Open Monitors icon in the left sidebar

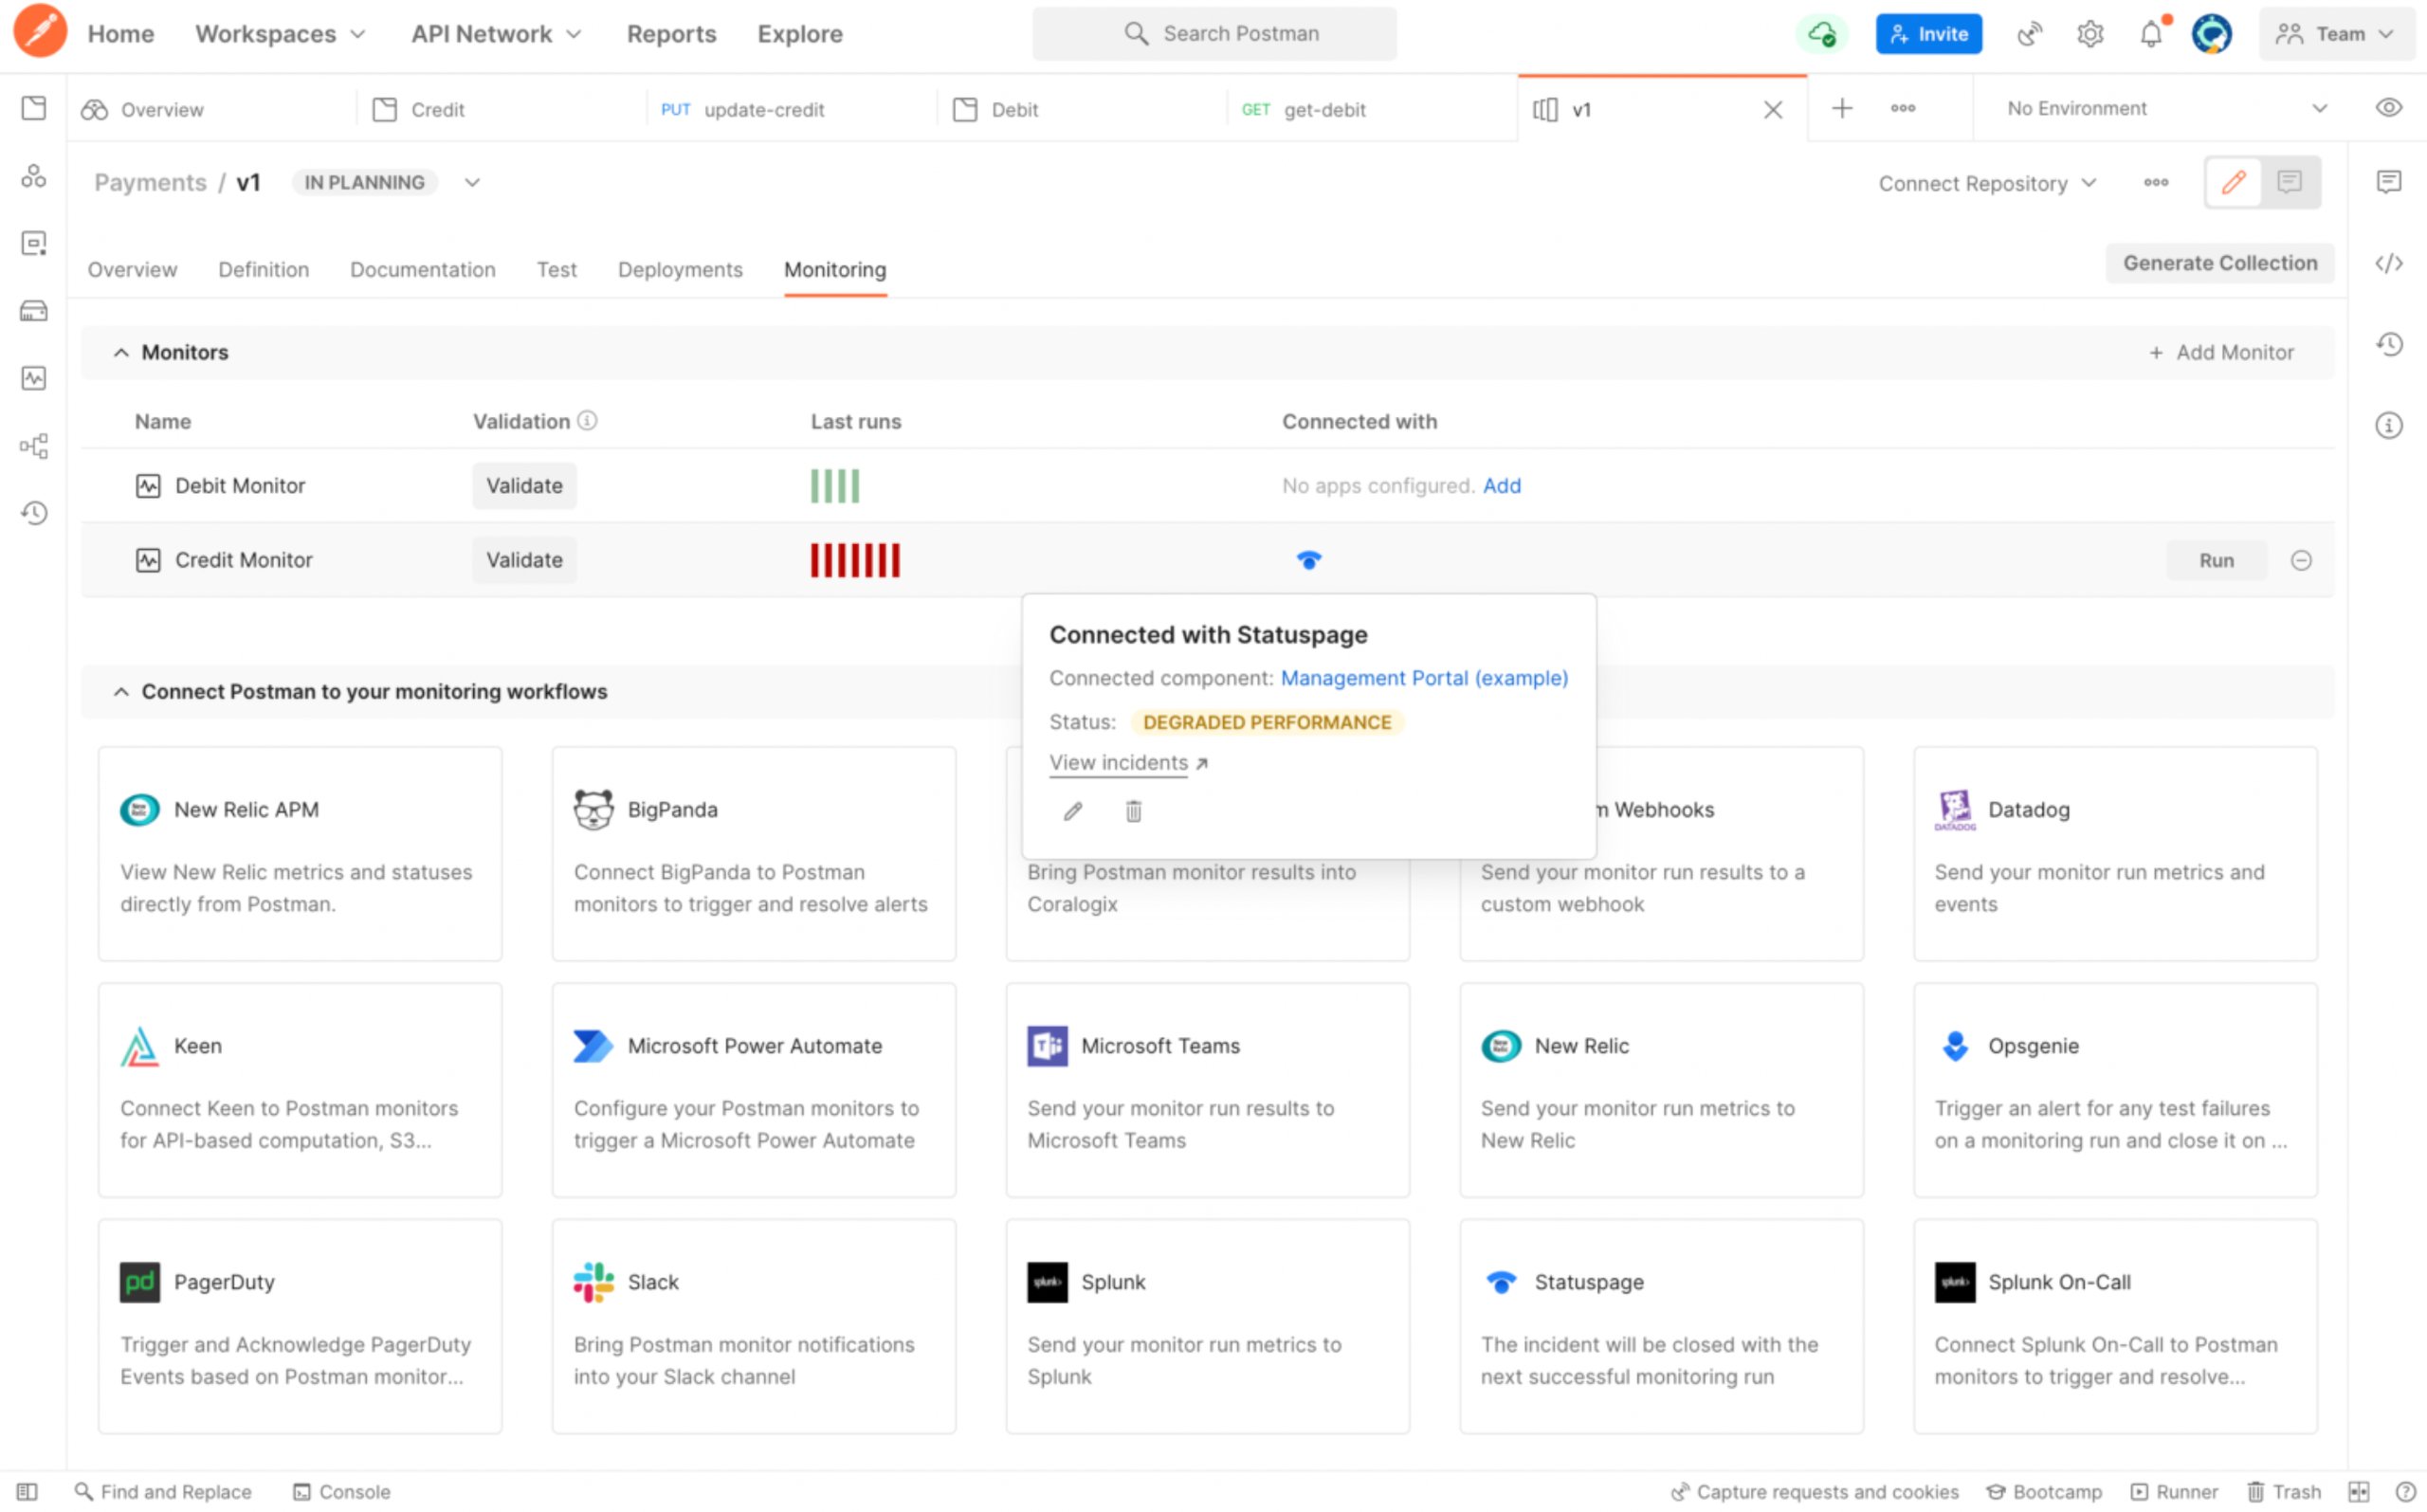34,378
